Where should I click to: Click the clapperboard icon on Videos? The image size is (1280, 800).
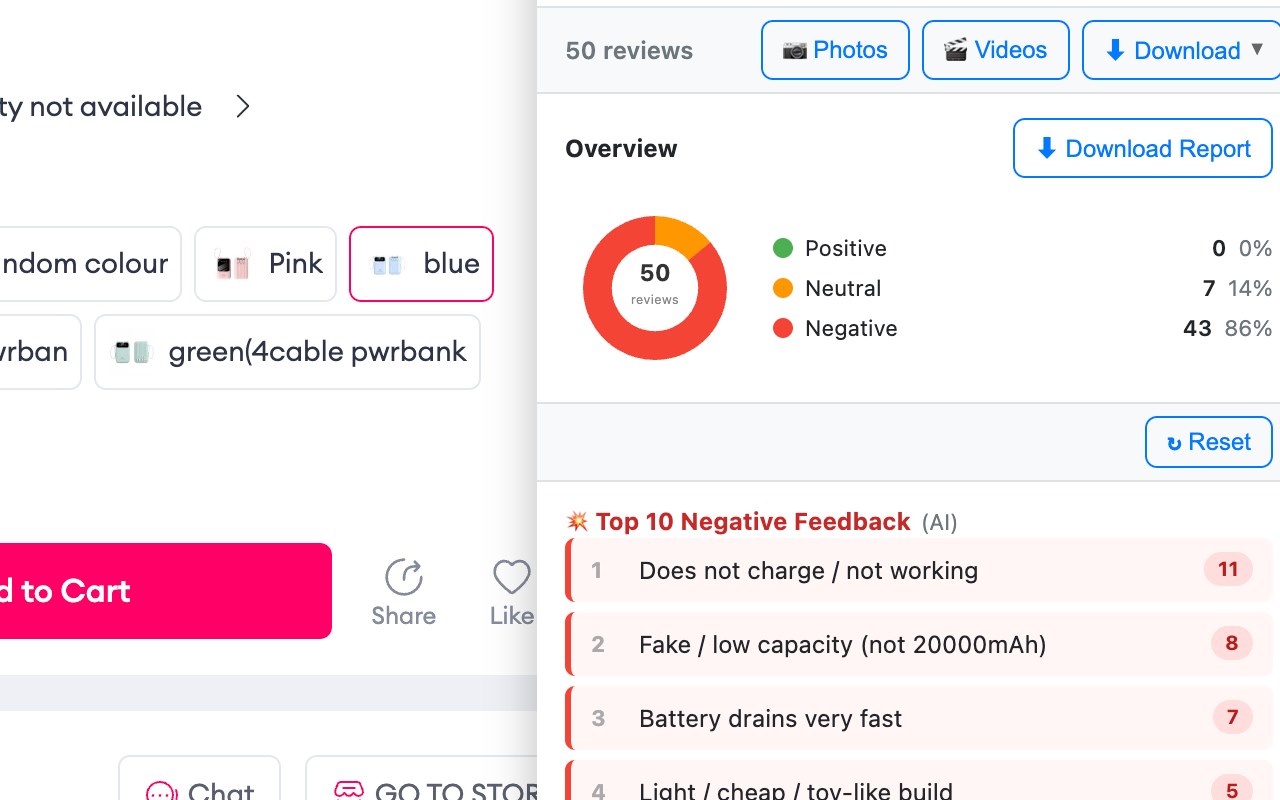pyautogui.click(x=955, y=51)
